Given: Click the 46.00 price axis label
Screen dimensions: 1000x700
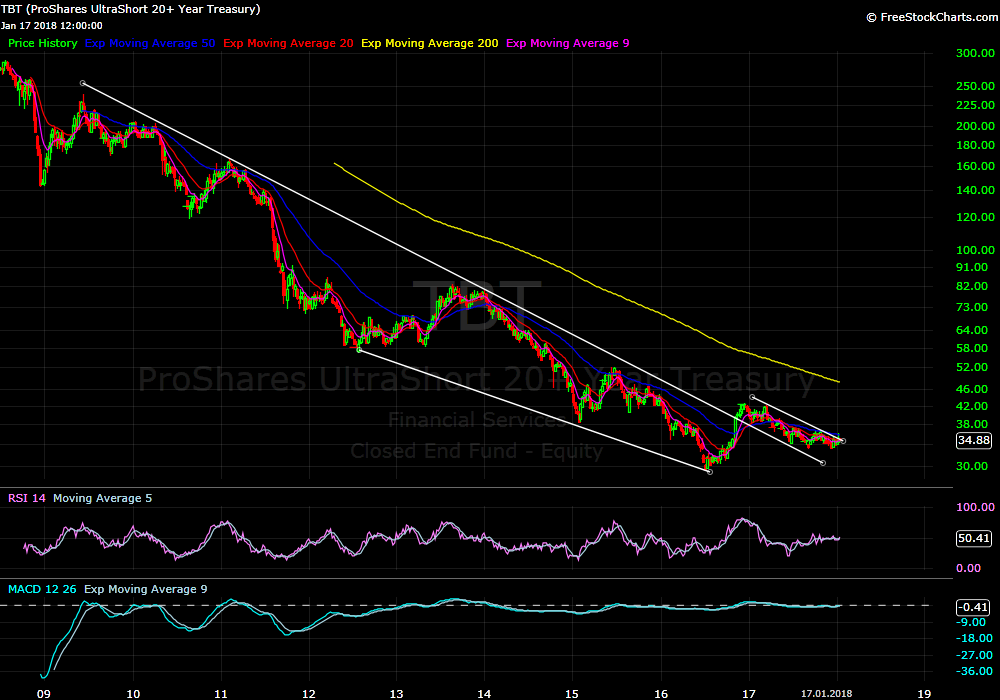Looking at the screenshot, I should point(972,389).
